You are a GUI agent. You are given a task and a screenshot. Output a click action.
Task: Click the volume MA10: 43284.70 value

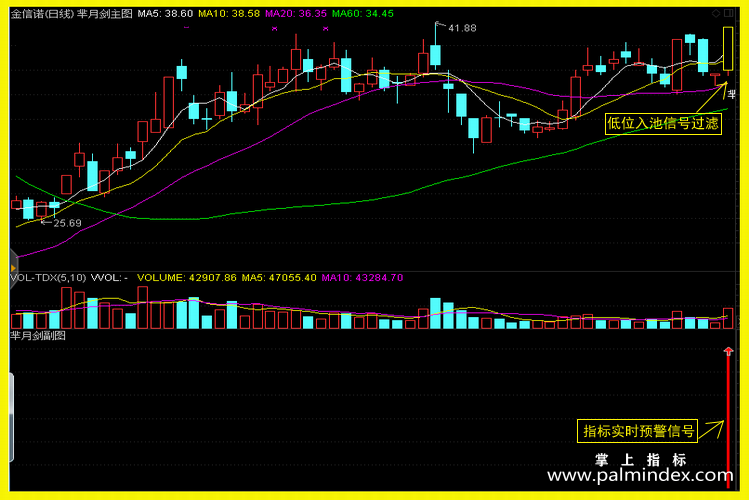[x=362, y=277]
